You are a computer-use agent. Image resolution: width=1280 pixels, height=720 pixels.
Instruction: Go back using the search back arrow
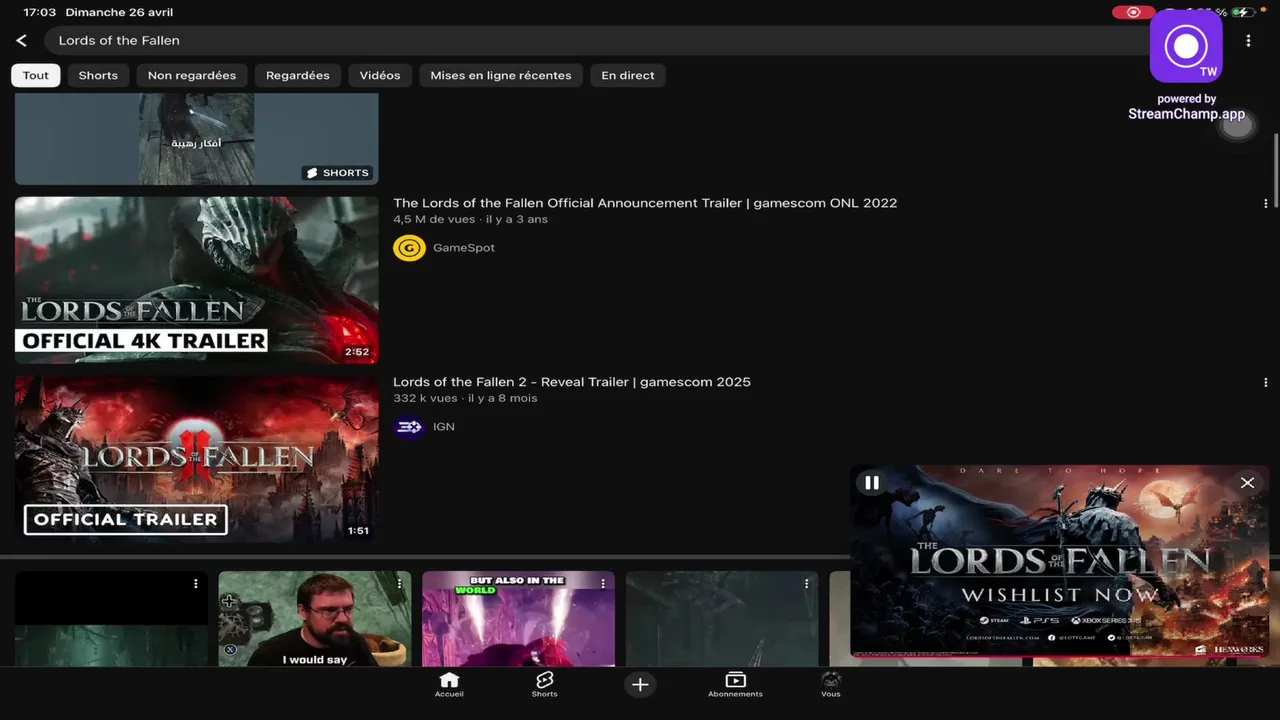[x=21, y=41]
